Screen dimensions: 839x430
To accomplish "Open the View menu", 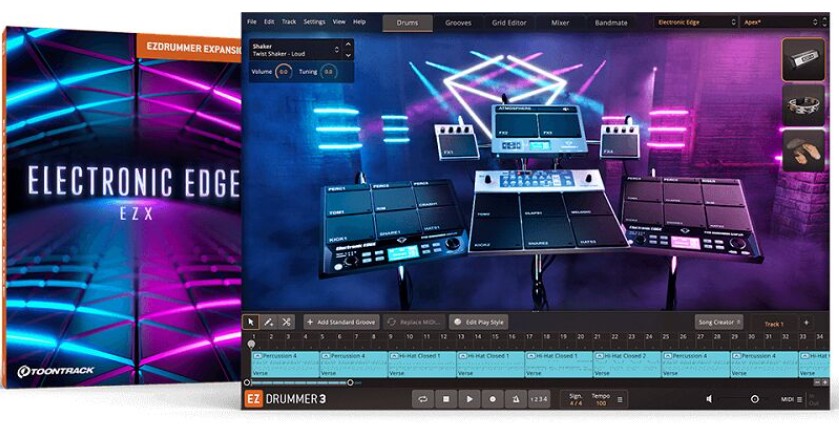I will point(339,22).
